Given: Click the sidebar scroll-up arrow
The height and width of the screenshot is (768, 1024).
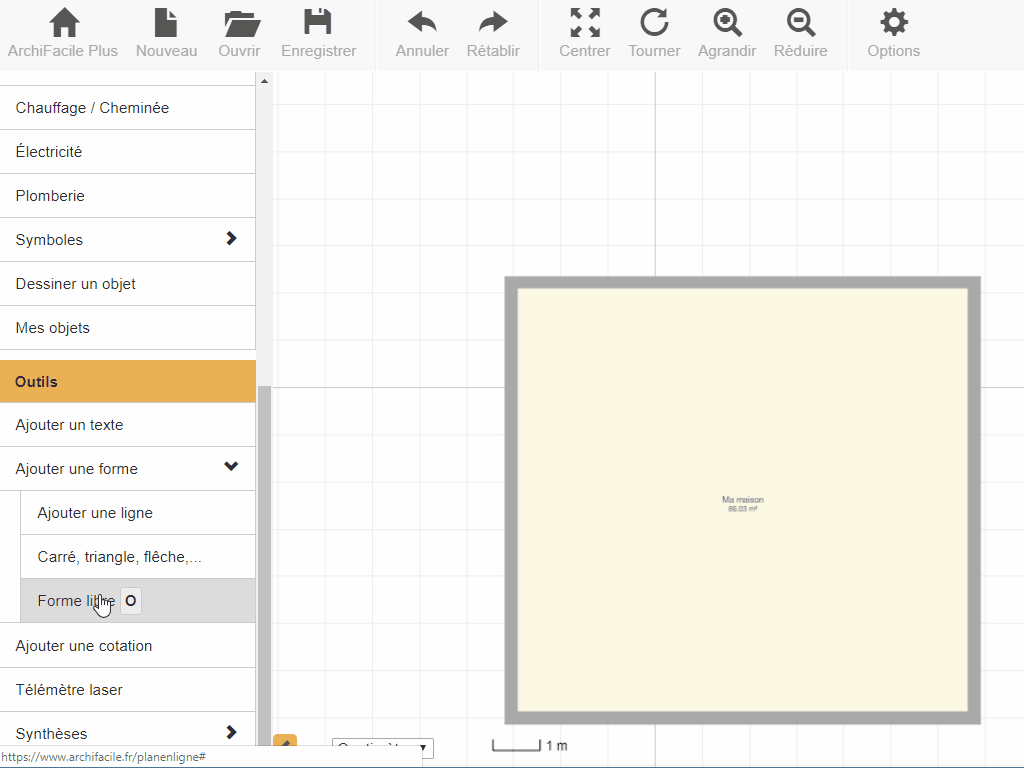Looking at the screenshot, I should click(264, 81).
